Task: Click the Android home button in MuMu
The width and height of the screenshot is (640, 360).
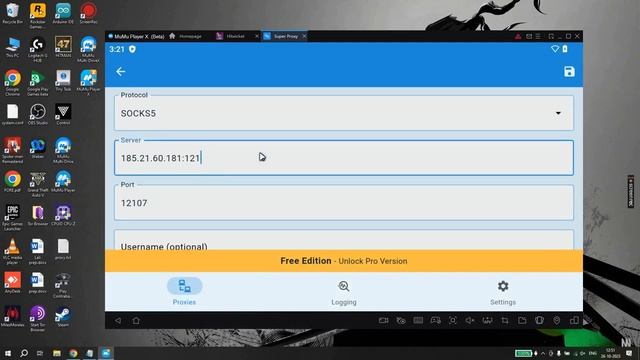Action: coord(136,321)
